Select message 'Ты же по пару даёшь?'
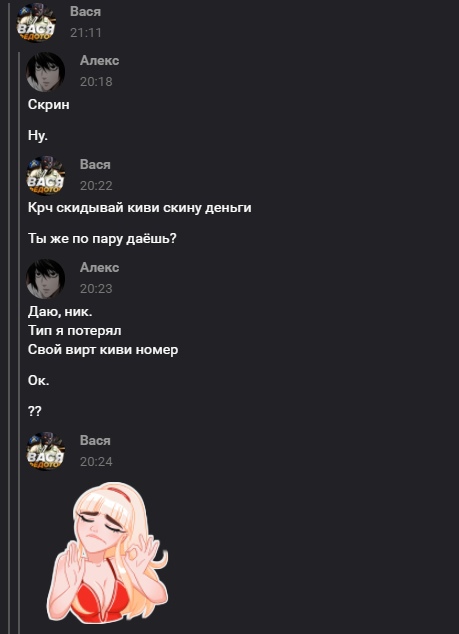The width and height of the screenshot is (459, 634). tap(102, 239)
